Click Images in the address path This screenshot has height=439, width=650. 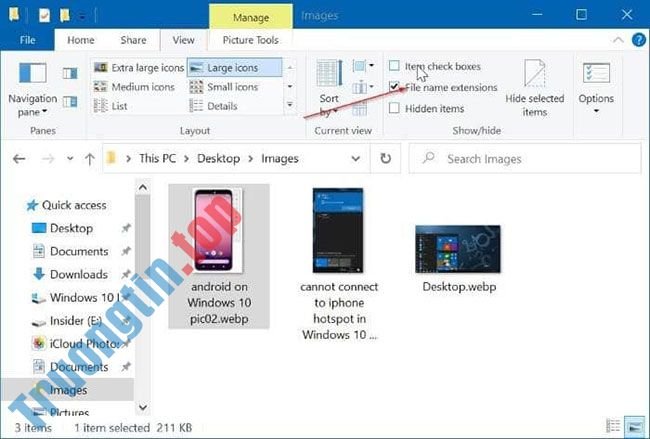pyautogui.click(x=280, y=159)
